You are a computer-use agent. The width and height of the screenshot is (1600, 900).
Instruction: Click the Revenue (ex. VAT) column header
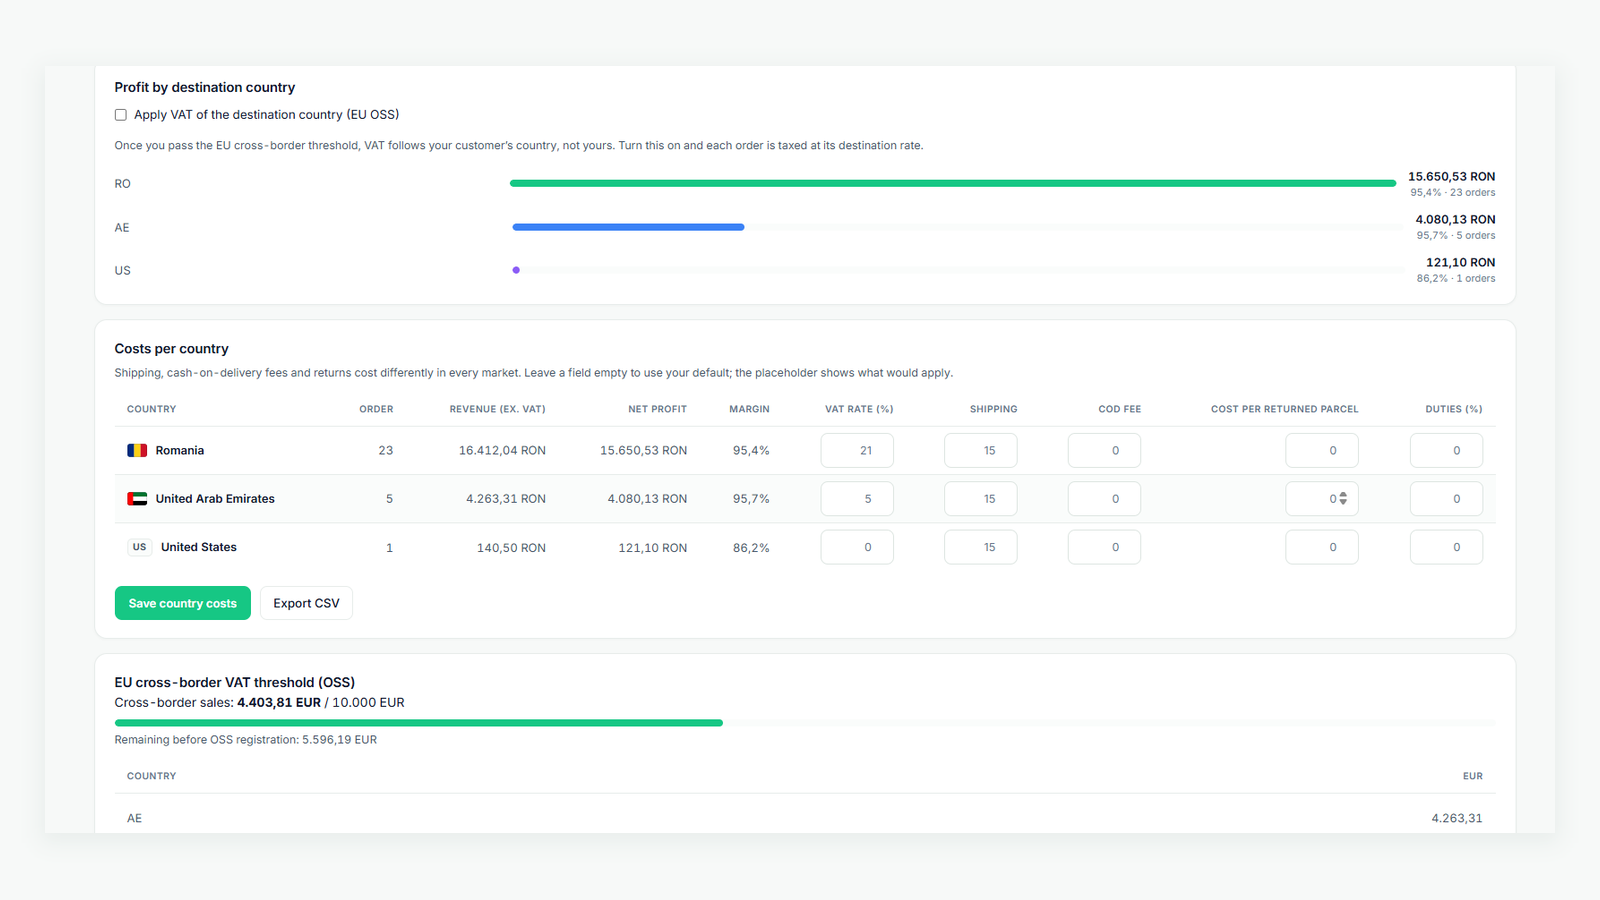(x=497, y=409)
